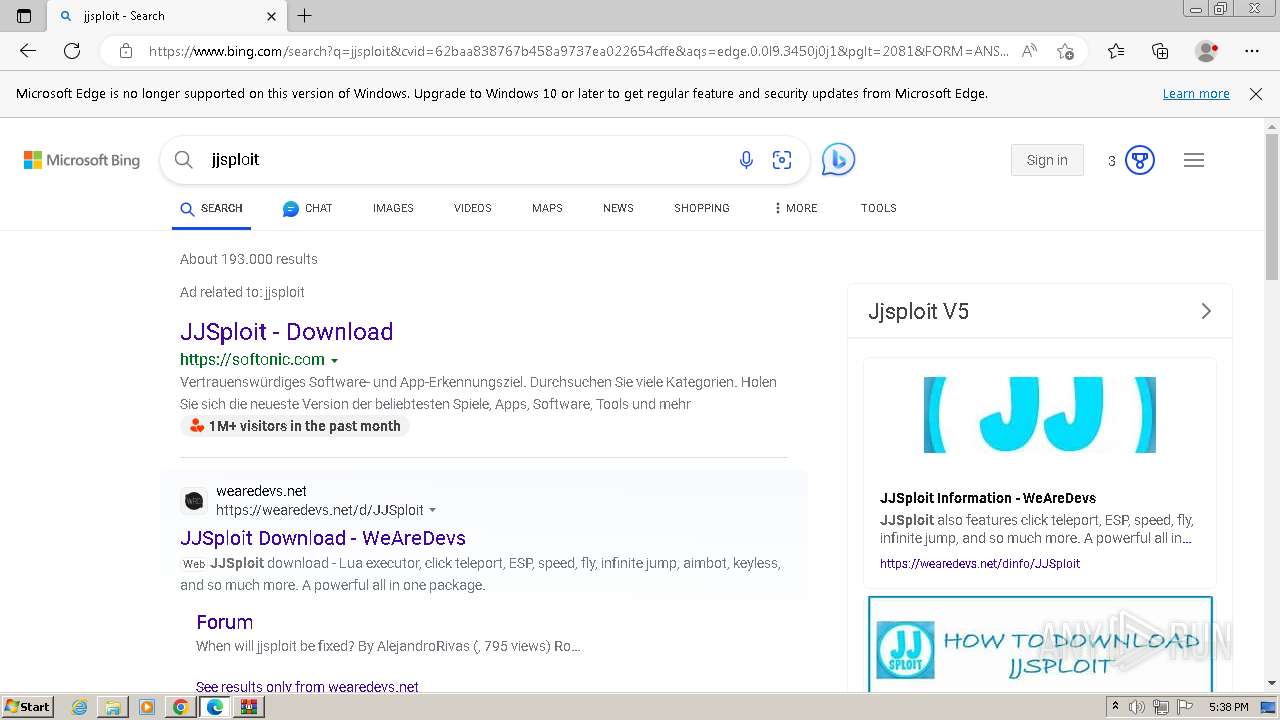Image resolution: width=1280 pixels, height=720 pixels.
Task: Click the Sign in button
Action: (x=1047, y=160)
